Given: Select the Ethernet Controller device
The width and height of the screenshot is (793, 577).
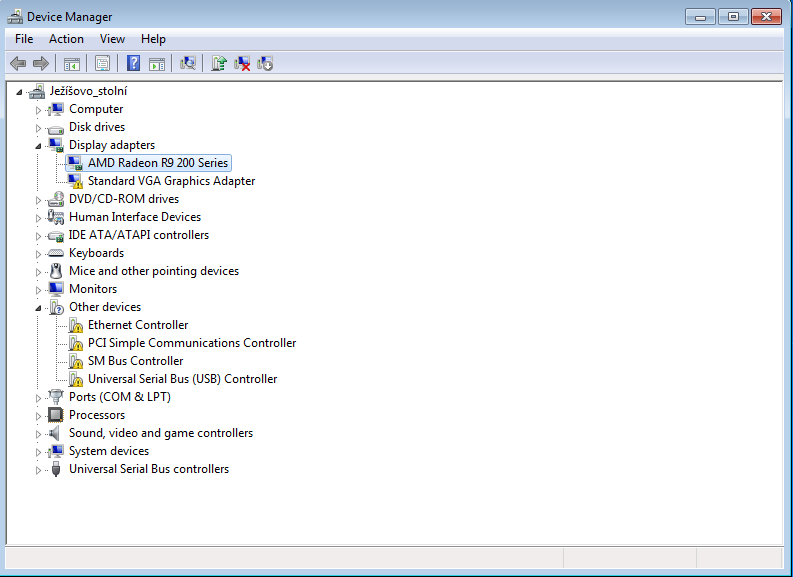Looking at the screenshot, I should pyautogui.click(x=138, y=325).
